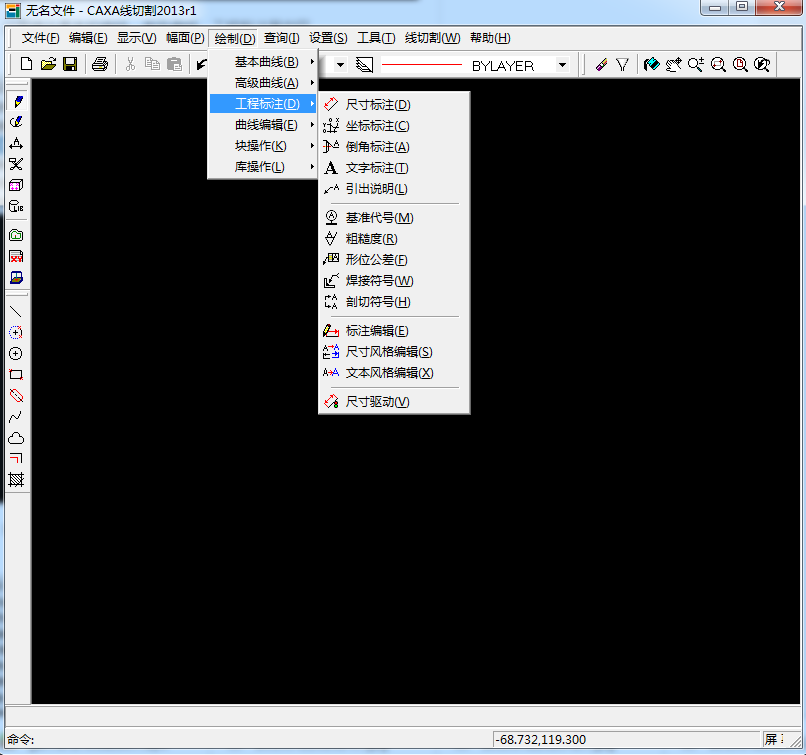Expand the 基本曲线(B) submenu
Viewport: 806px width, 755px height.
coord(263,62)
